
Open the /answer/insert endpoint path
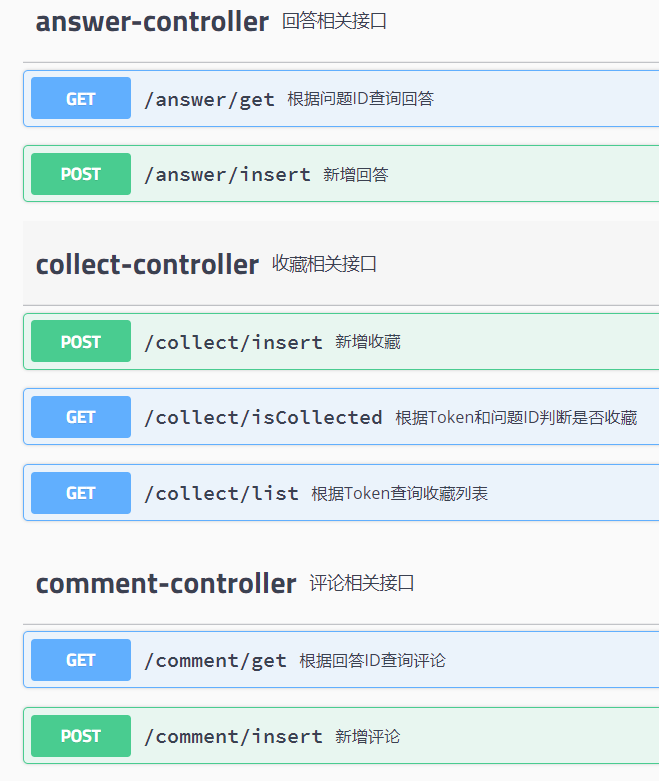coord(227,175)
